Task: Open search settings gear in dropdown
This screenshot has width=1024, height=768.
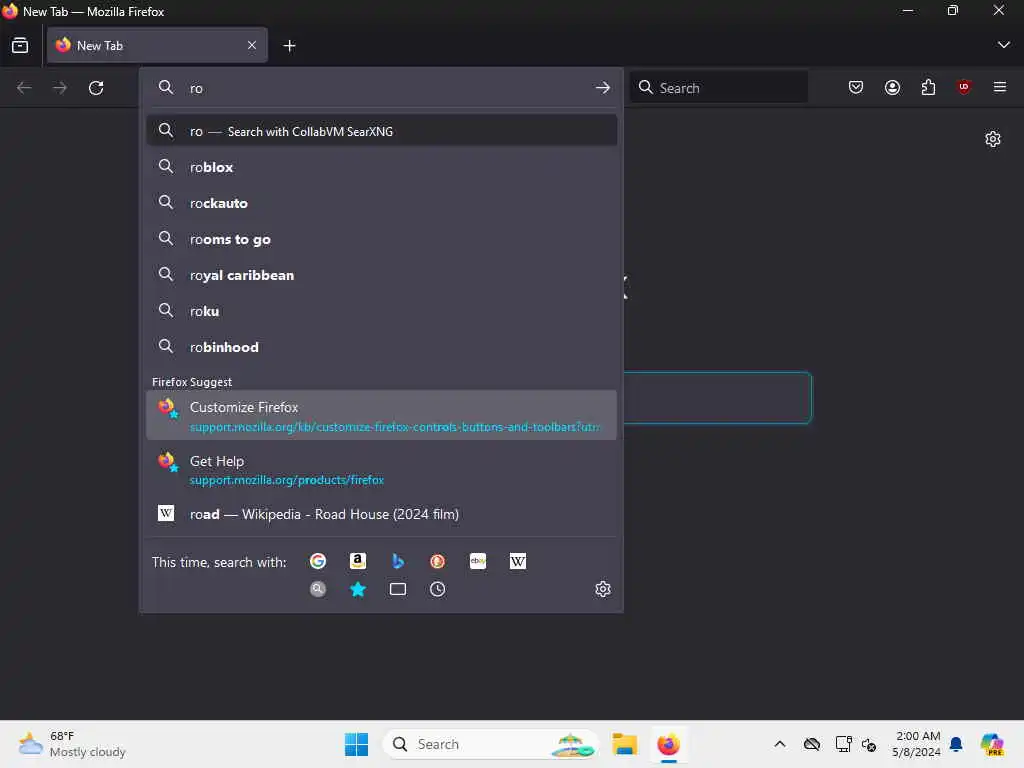Action: click(603, 589)
